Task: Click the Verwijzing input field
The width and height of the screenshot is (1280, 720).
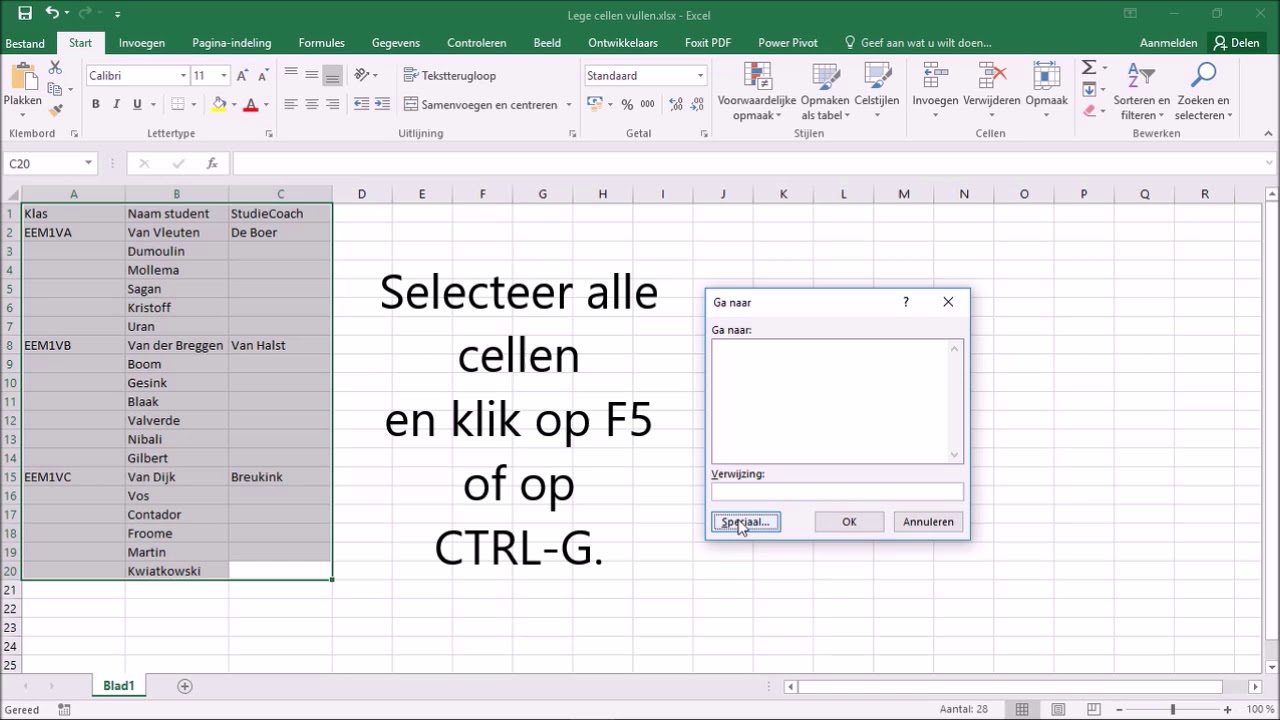Action: pos(837,492)
